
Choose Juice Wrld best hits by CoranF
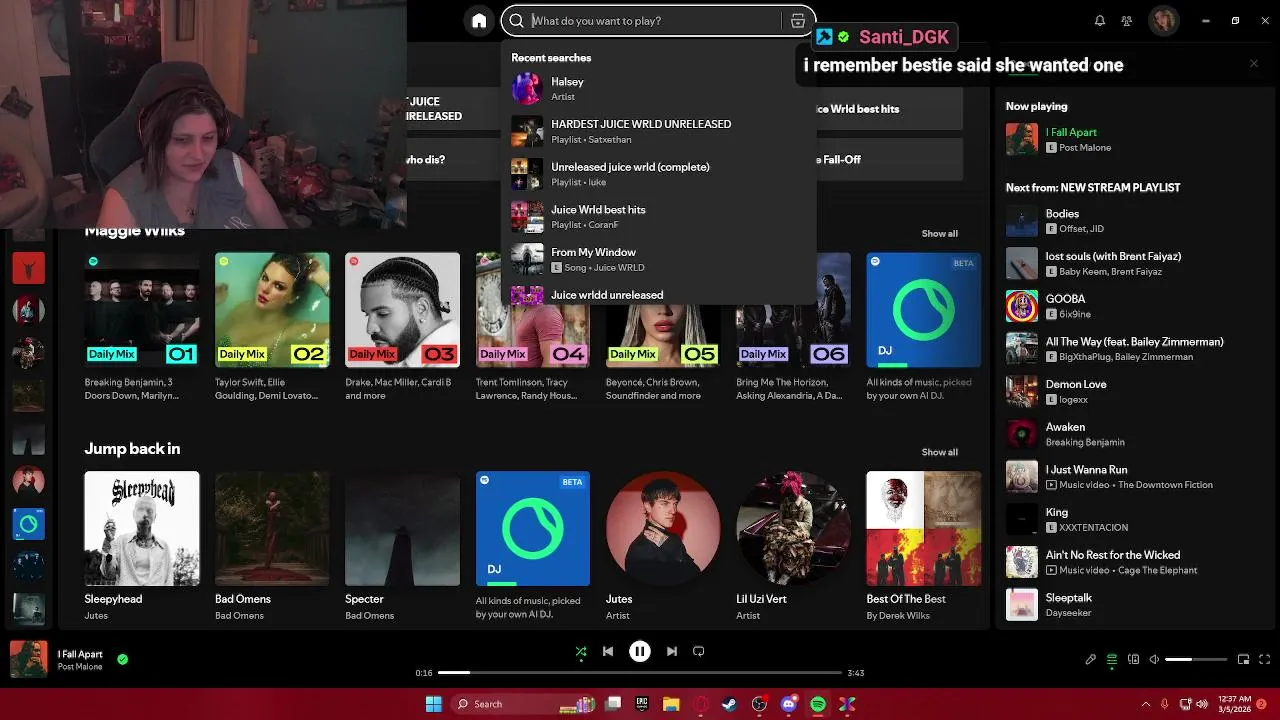pyautogui.click(x=659, y=217)
